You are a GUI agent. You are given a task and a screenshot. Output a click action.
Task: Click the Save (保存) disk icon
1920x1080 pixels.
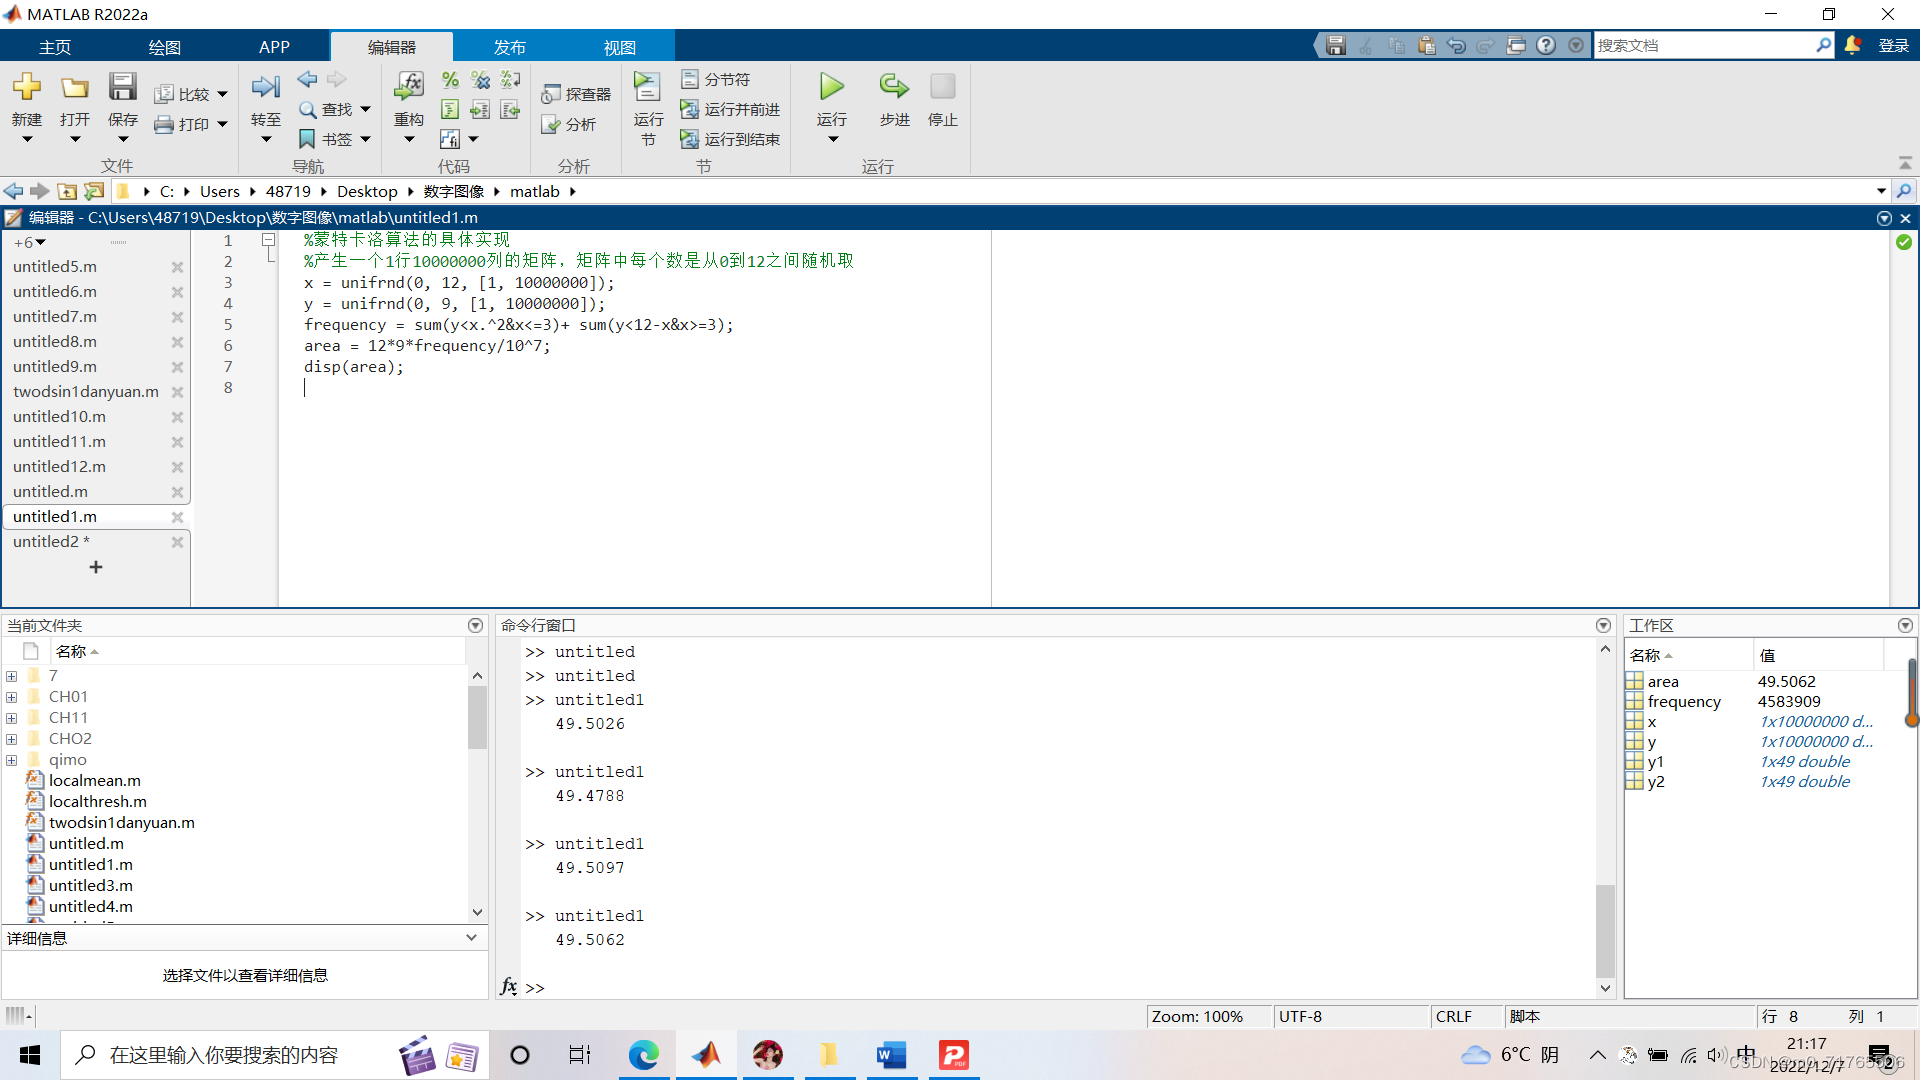click(x=122, y=88)
